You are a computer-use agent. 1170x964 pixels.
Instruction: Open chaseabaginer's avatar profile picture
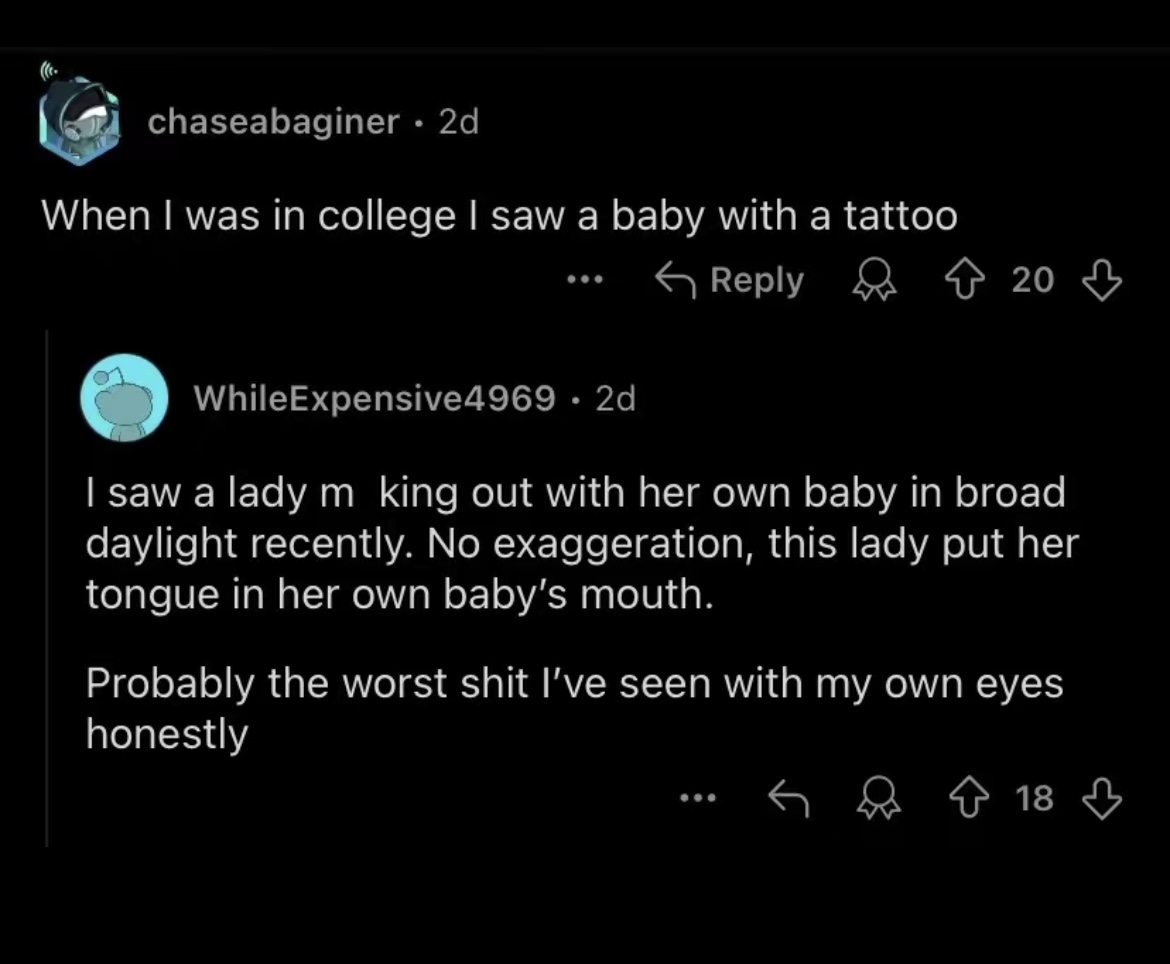click(80, 122)
